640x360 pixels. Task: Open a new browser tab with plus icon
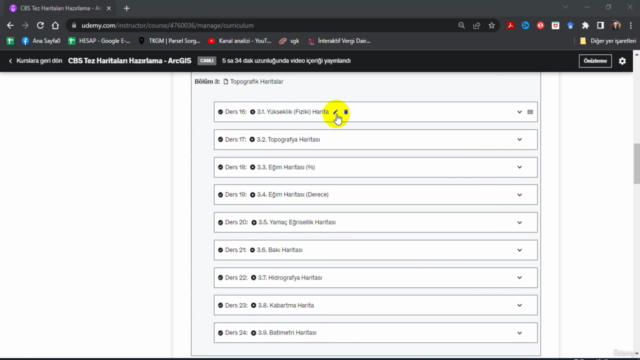(127, 8)
